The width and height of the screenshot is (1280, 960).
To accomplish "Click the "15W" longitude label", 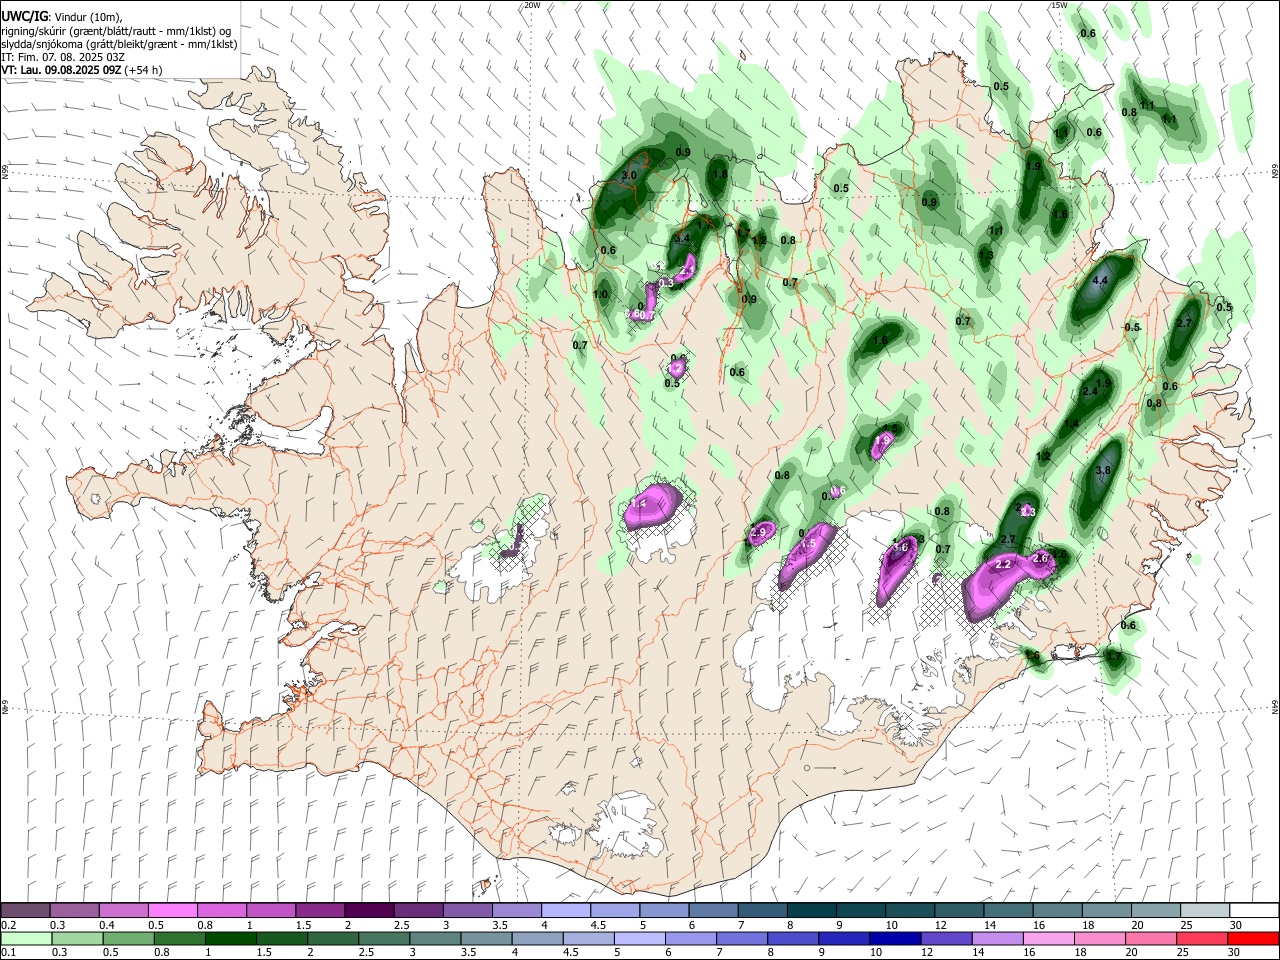I will click(1058, 5).
